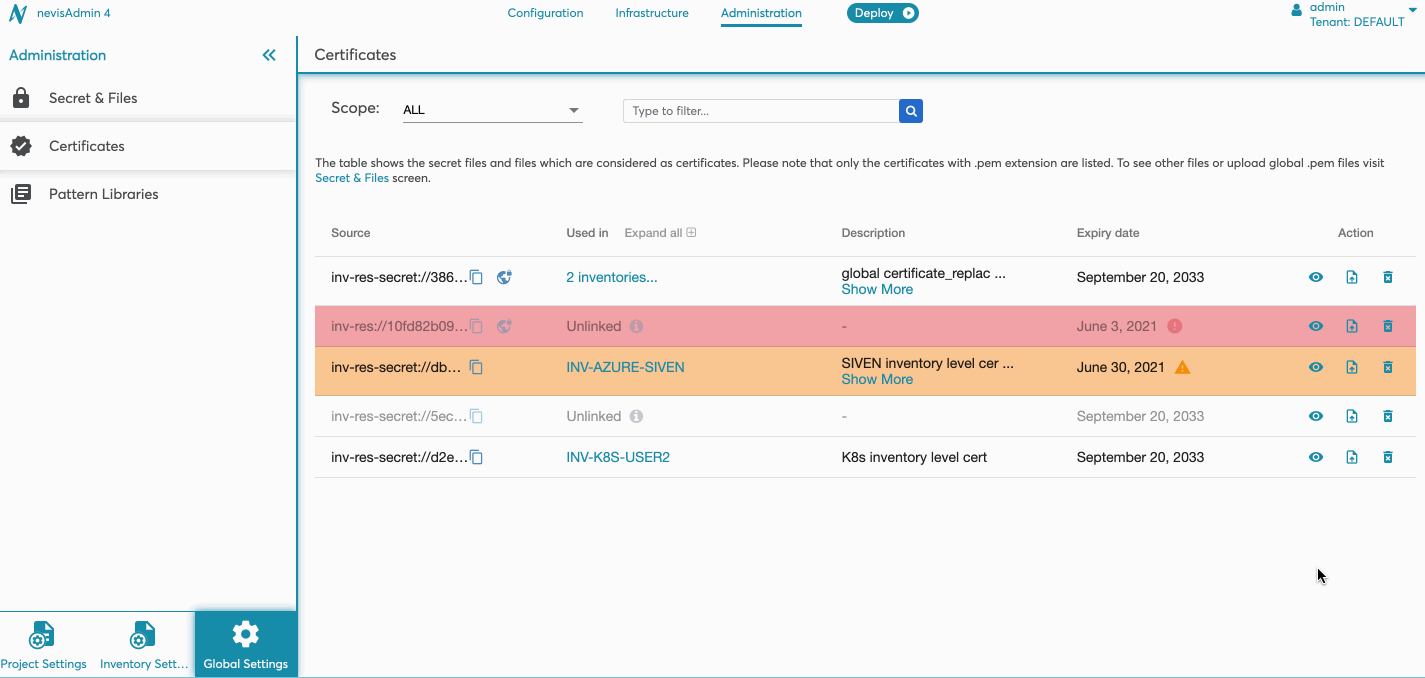1425x678 pixels.
Task: Copy source path of global certificate row
Action: (477, 277)
